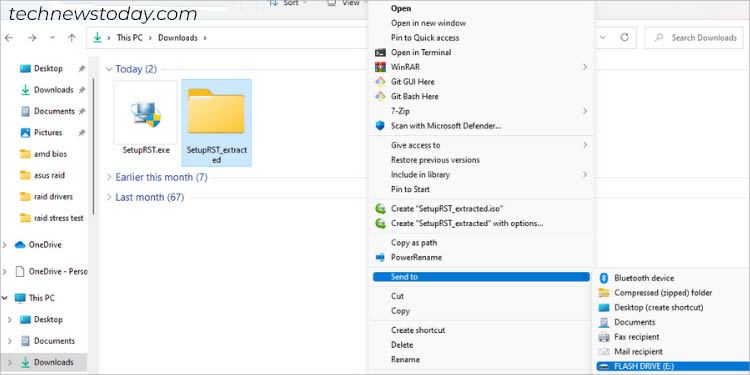Expand the Earlier this month (7) group

pyautogui.click(x=109, y=177)
